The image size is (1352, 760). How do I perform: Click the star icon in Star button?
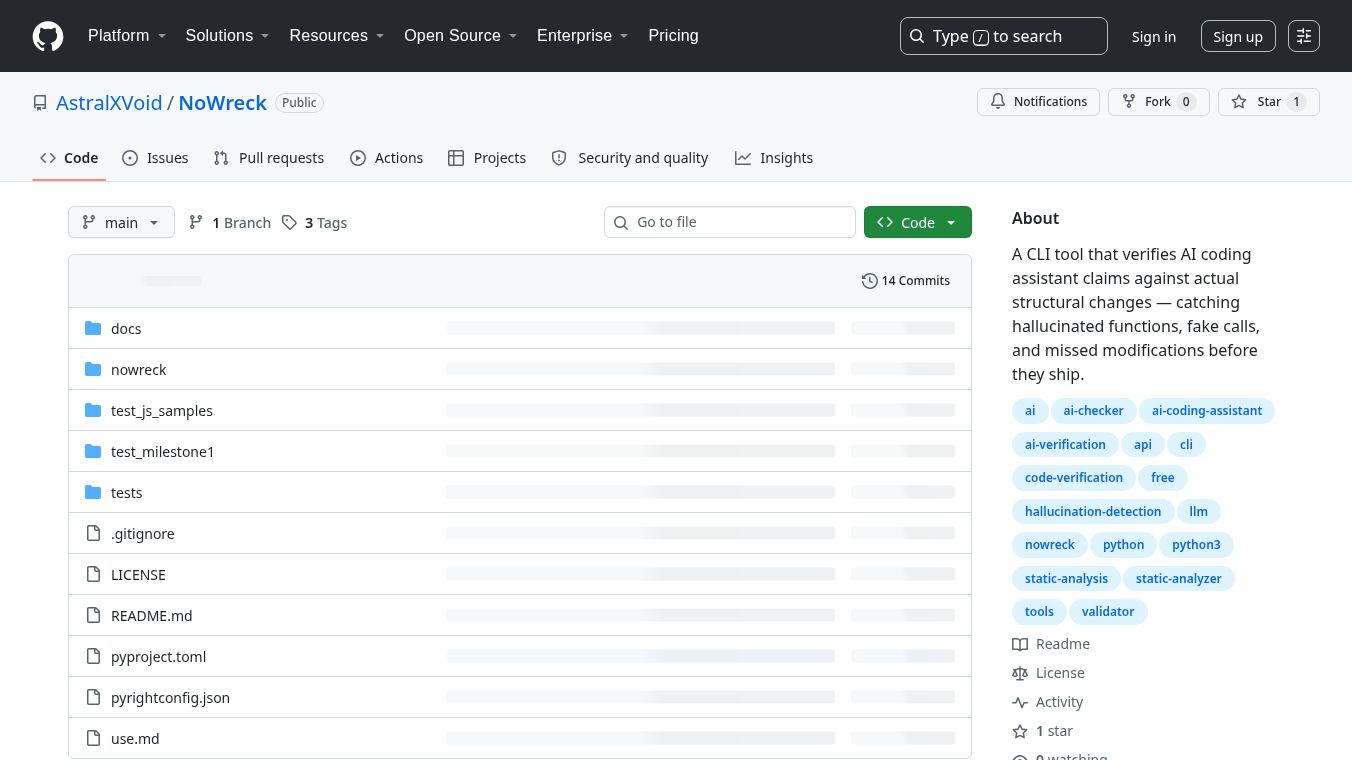click(1239, 102)
